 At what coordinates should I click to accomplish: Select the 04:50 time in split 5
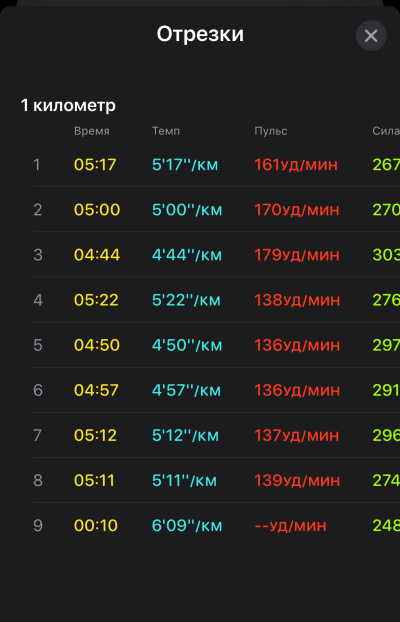click(97, 345)
